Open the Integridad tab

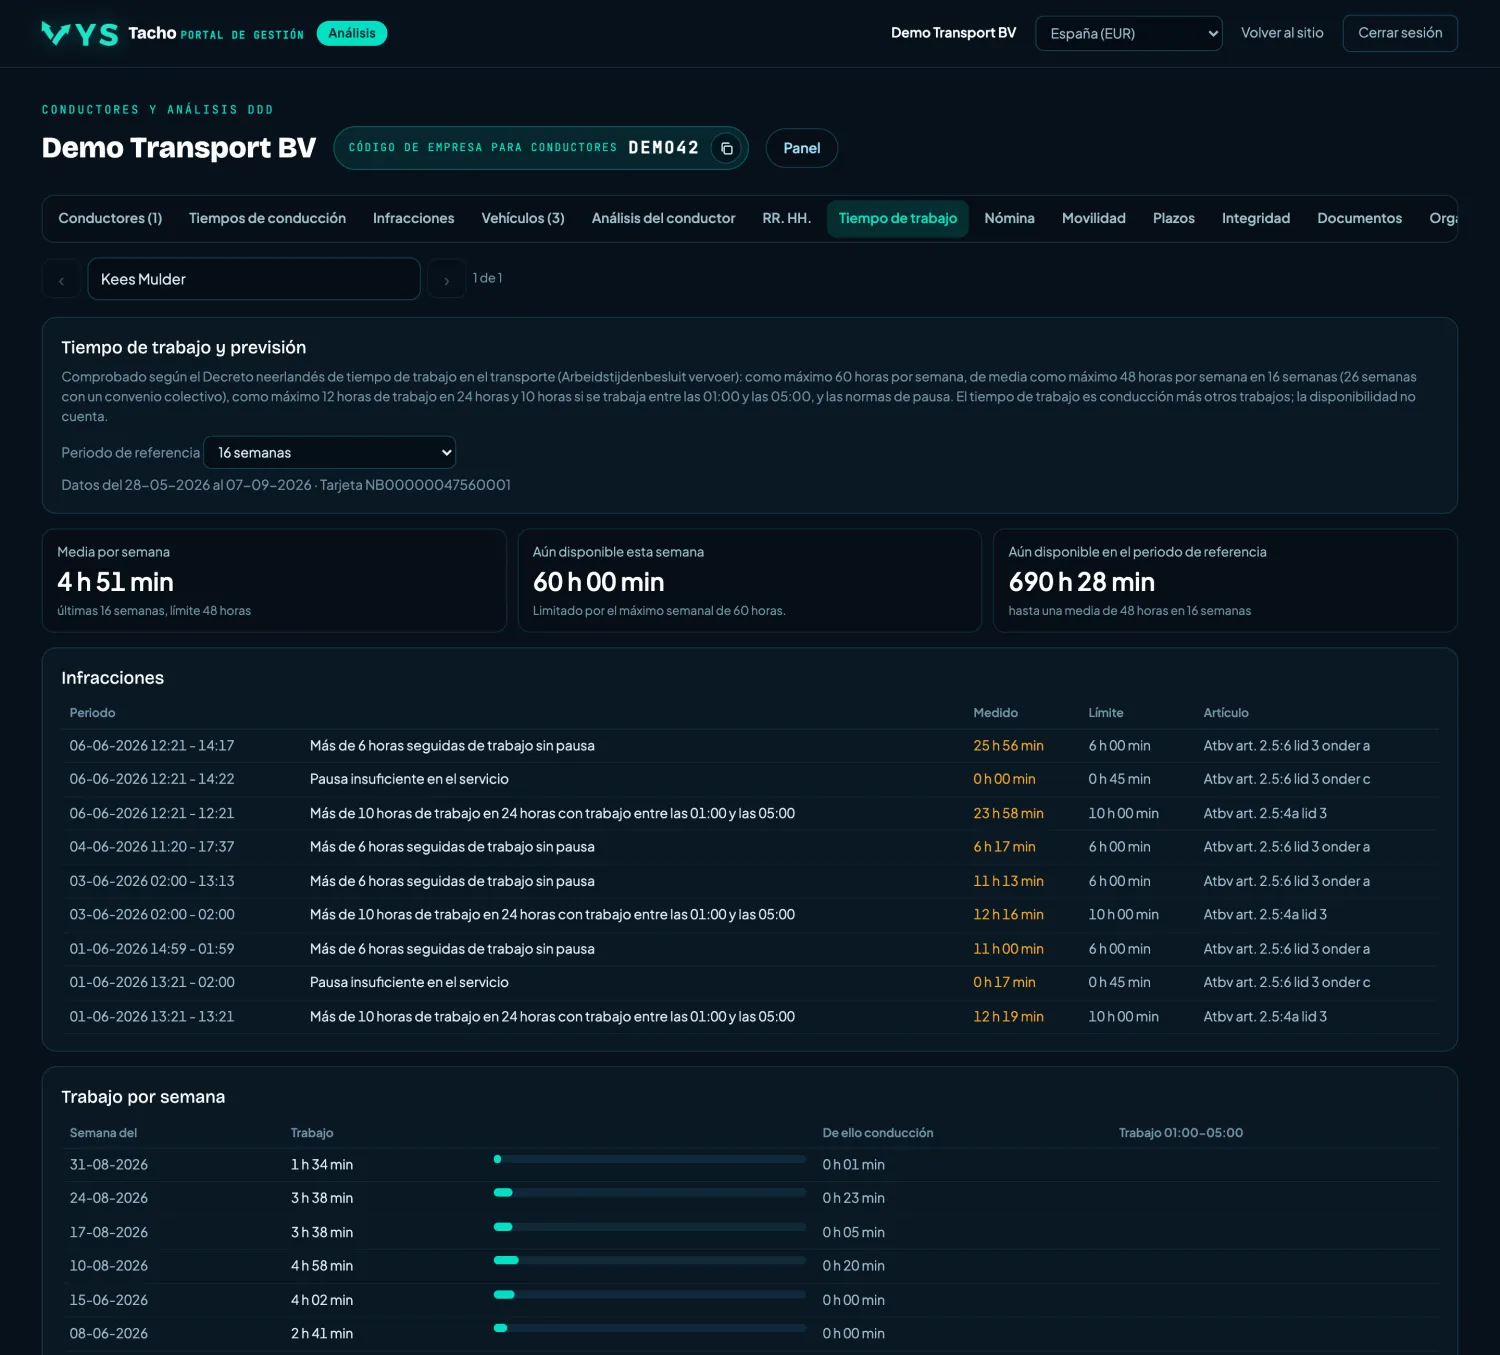[x=1256, y=218]
